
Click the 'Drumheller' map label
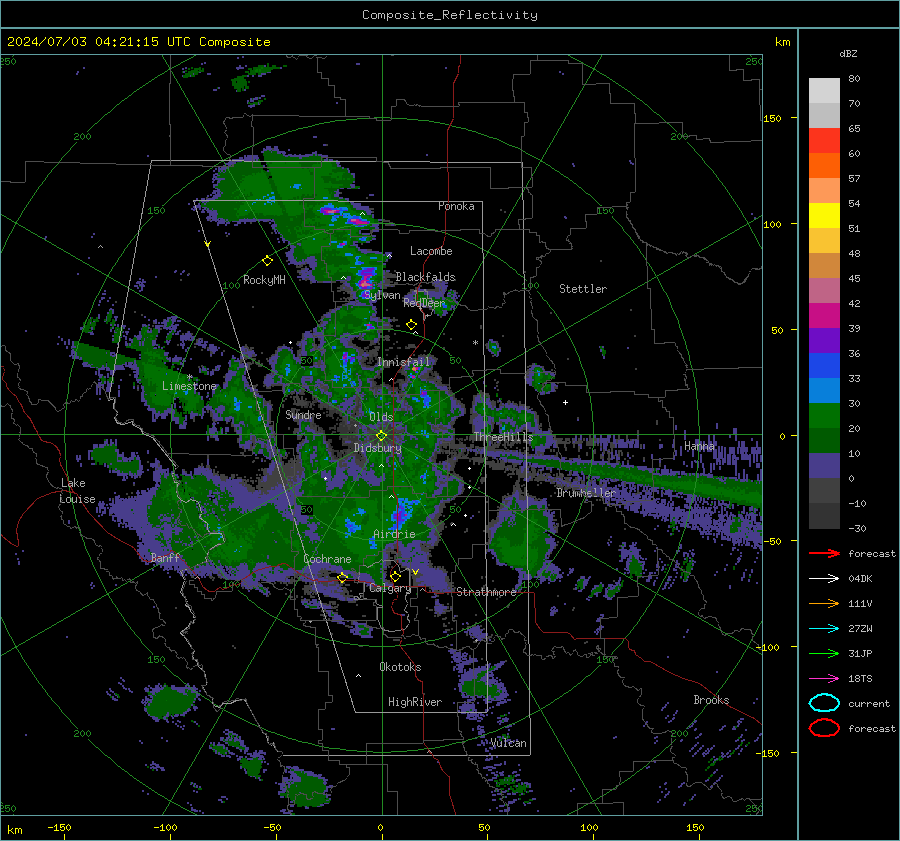(x=585, y=493)
